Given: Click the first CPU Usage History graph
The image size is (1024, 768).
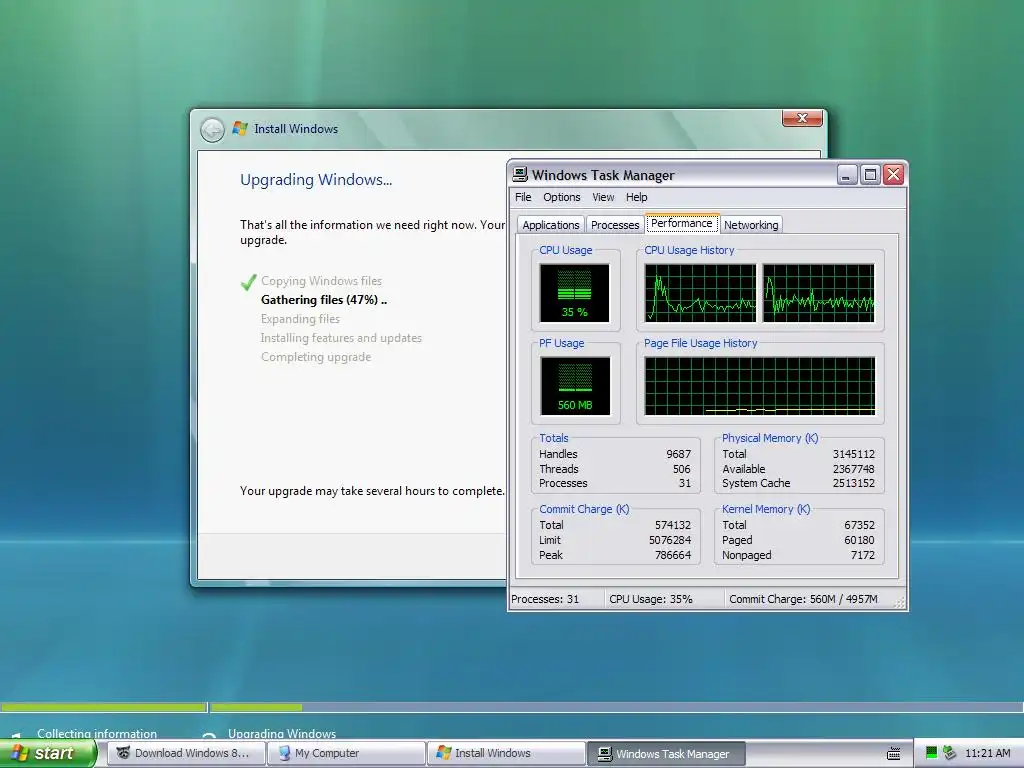Looking at the screenshot, I should [700, 293].
